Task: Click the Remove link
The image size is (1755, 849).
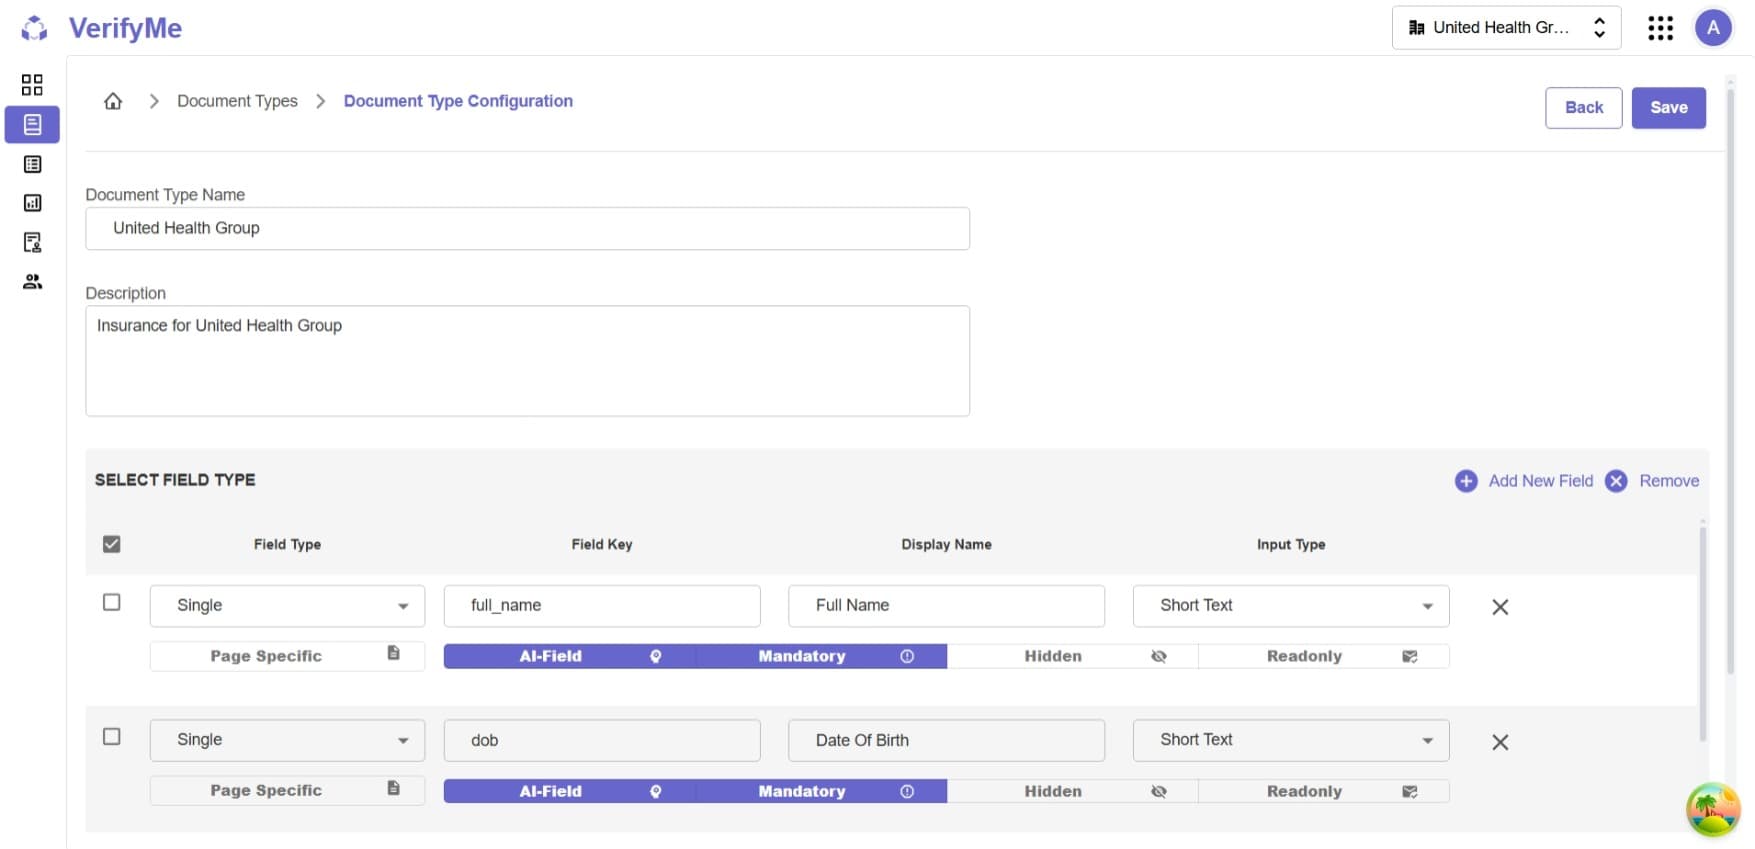Action: [x=1669, y=481]
